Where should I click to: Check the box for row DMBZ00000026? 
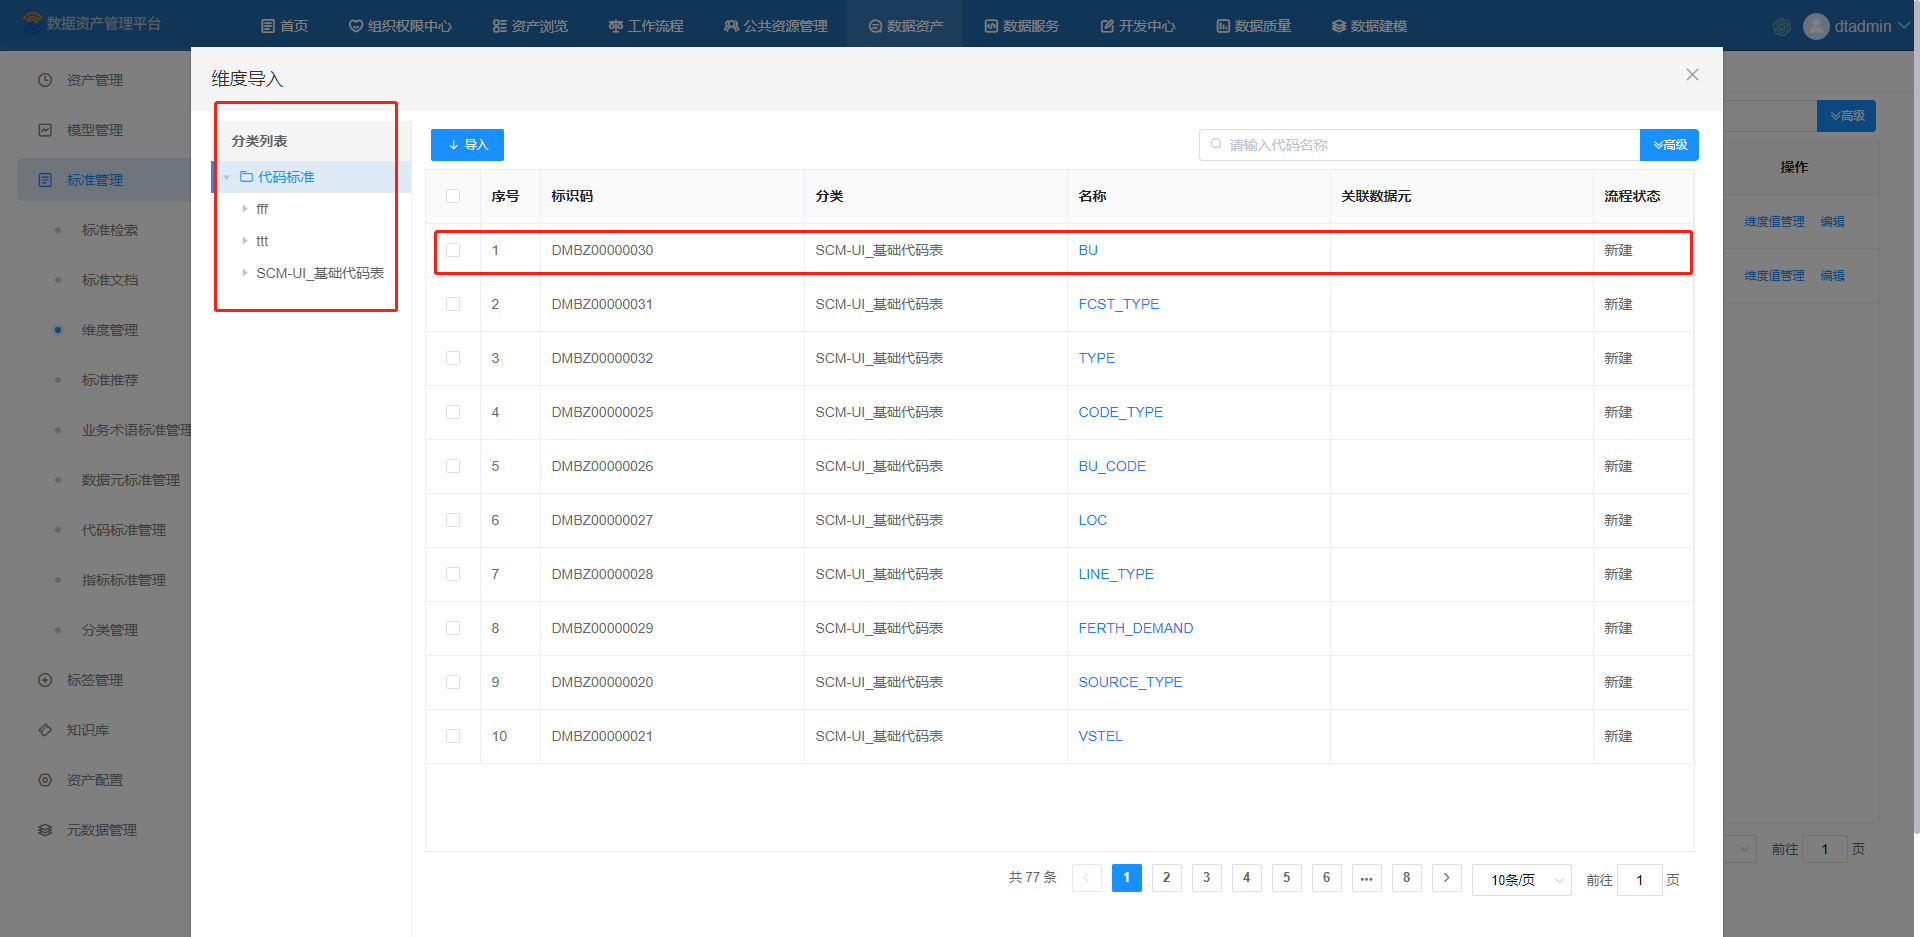point(453,466)
